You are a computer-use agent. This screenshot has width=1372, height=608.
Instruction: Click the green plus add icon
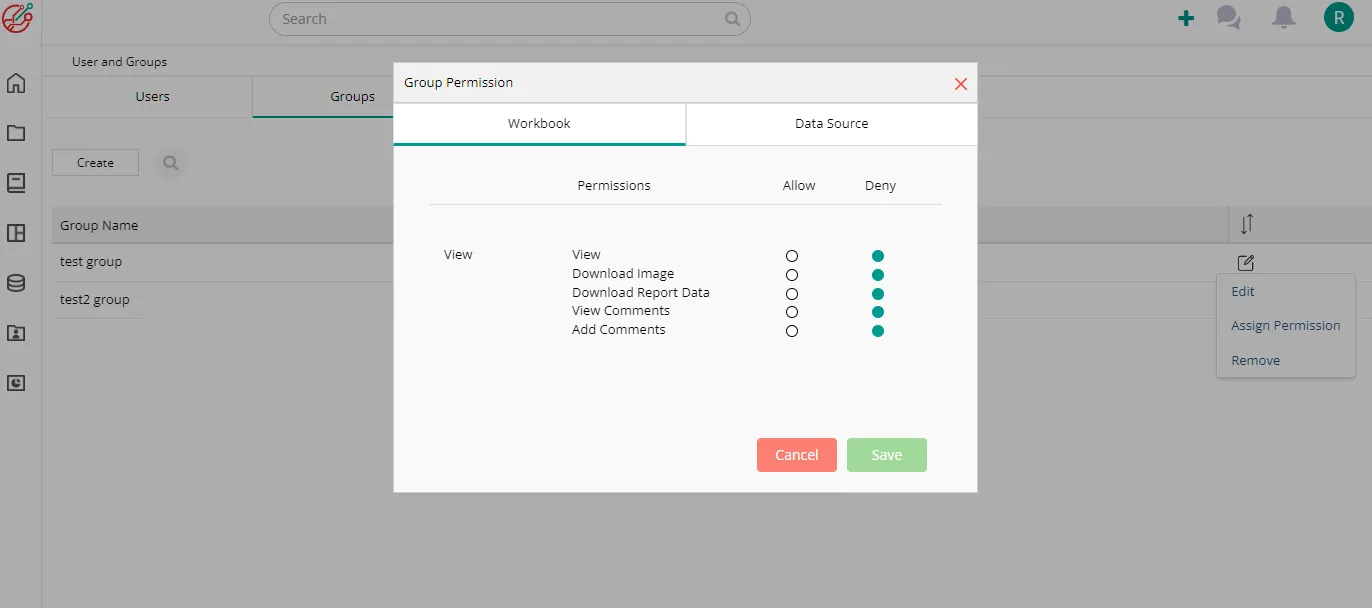pos(1186,18)
